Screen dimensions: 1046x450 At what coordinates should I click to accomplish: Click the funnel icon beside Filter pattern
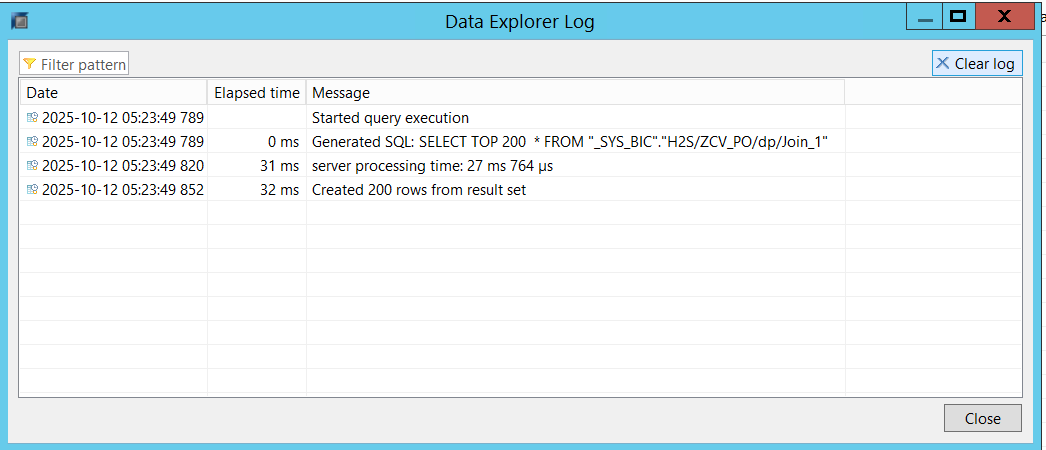[29, 64]
